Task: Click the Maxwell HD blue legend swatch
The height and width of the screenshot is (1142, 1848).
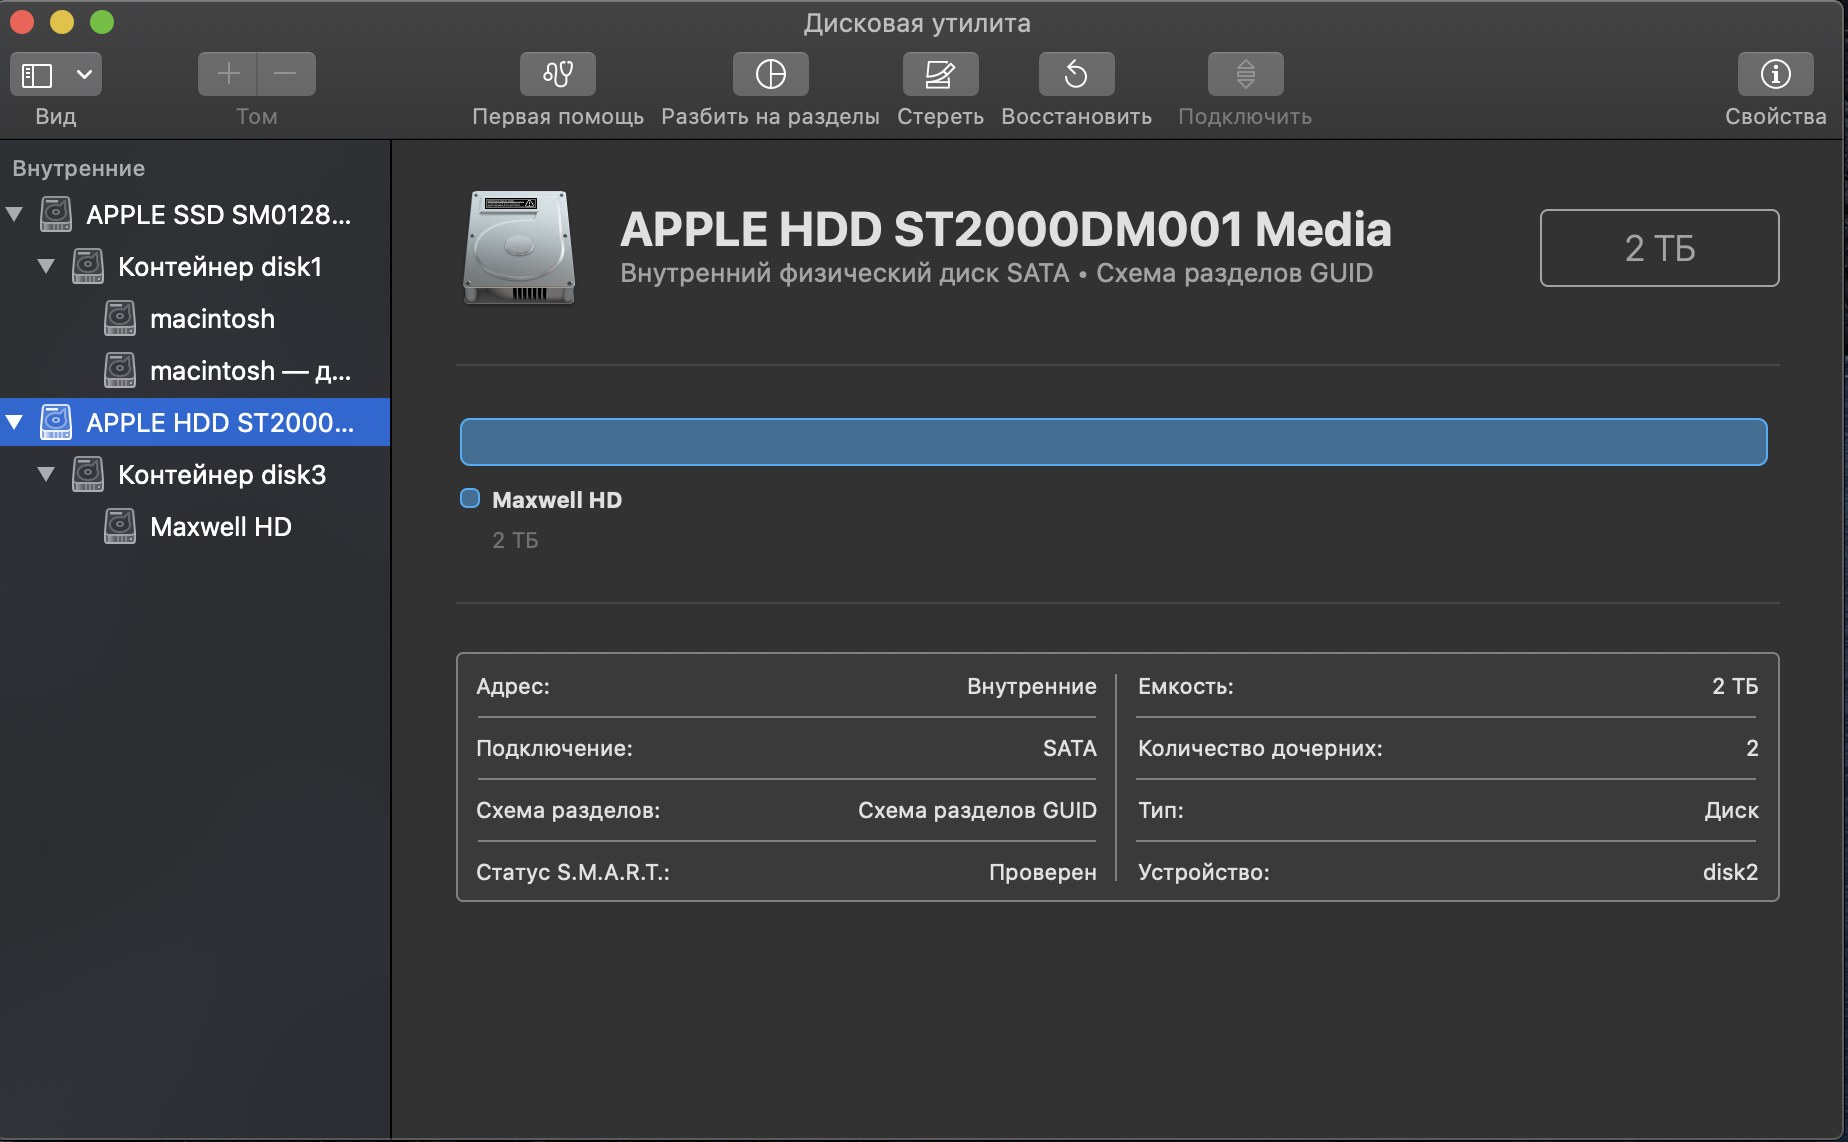Action: (x=470, y=498)
